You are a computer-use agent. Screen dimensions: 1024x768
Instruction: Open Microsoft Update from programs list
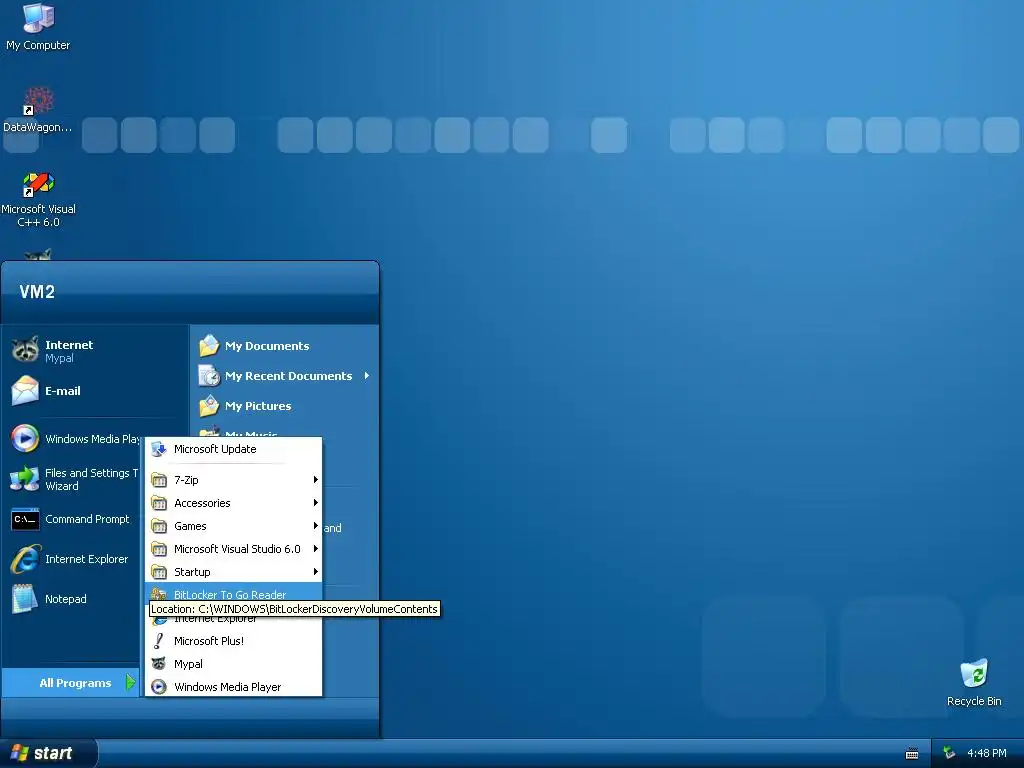[233, 449]
